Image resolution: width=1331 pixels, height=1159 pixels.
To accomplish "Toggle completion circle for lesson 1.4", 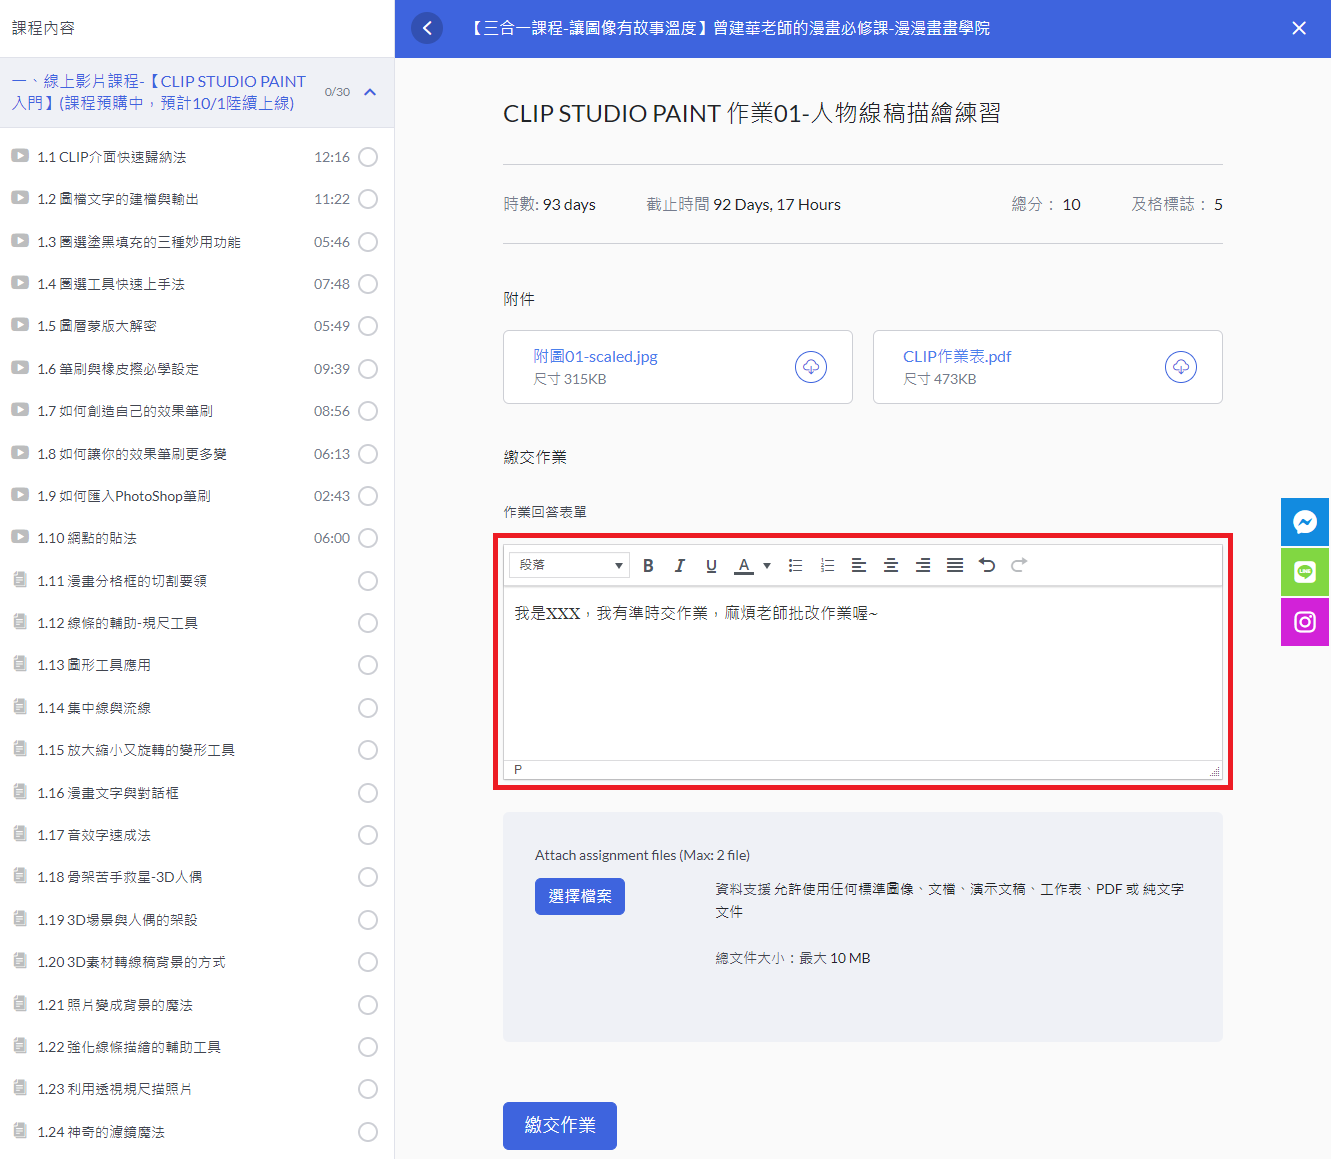I will 368,284.
